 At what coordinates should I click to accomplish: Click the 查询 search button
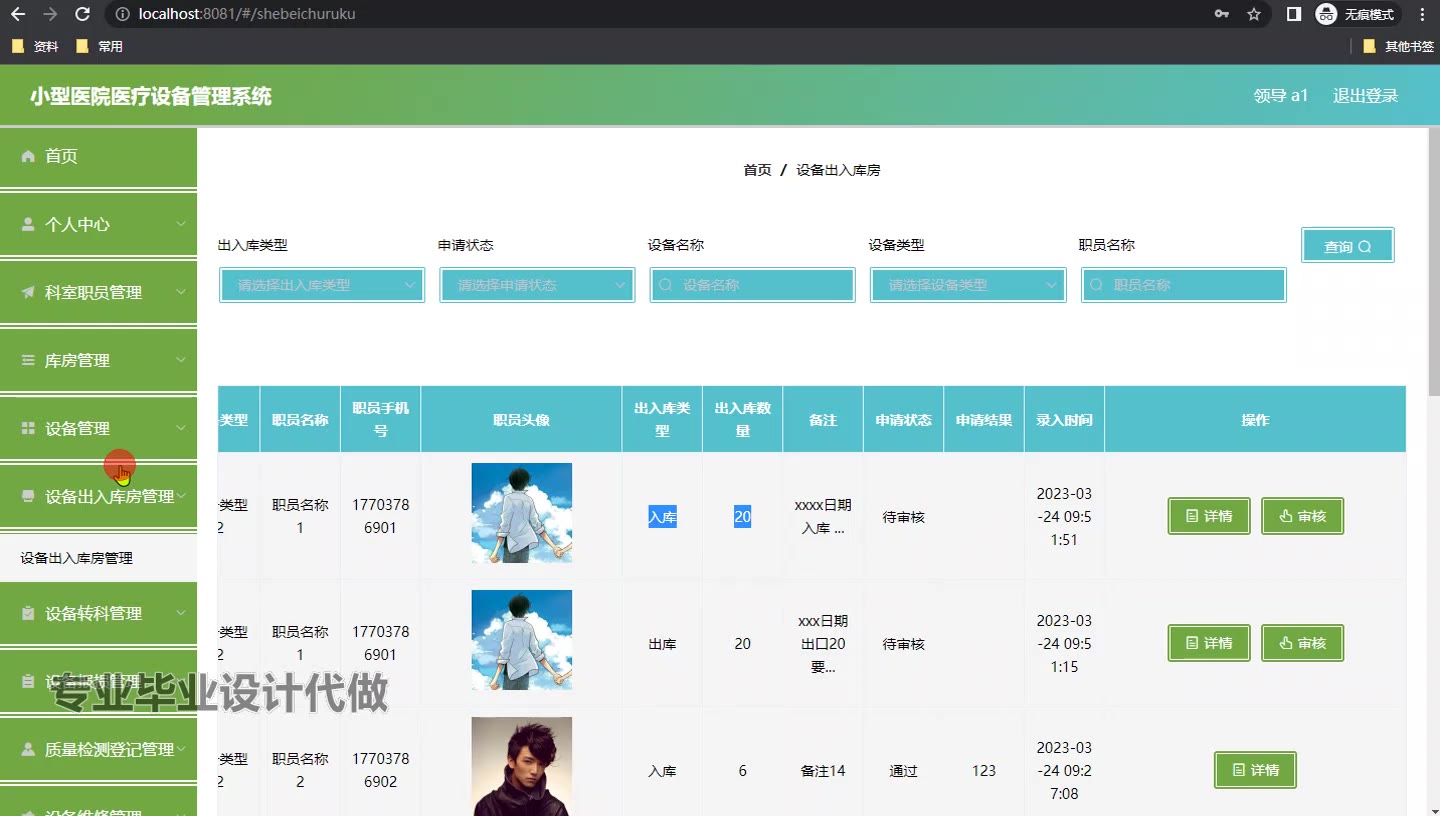1347,246
